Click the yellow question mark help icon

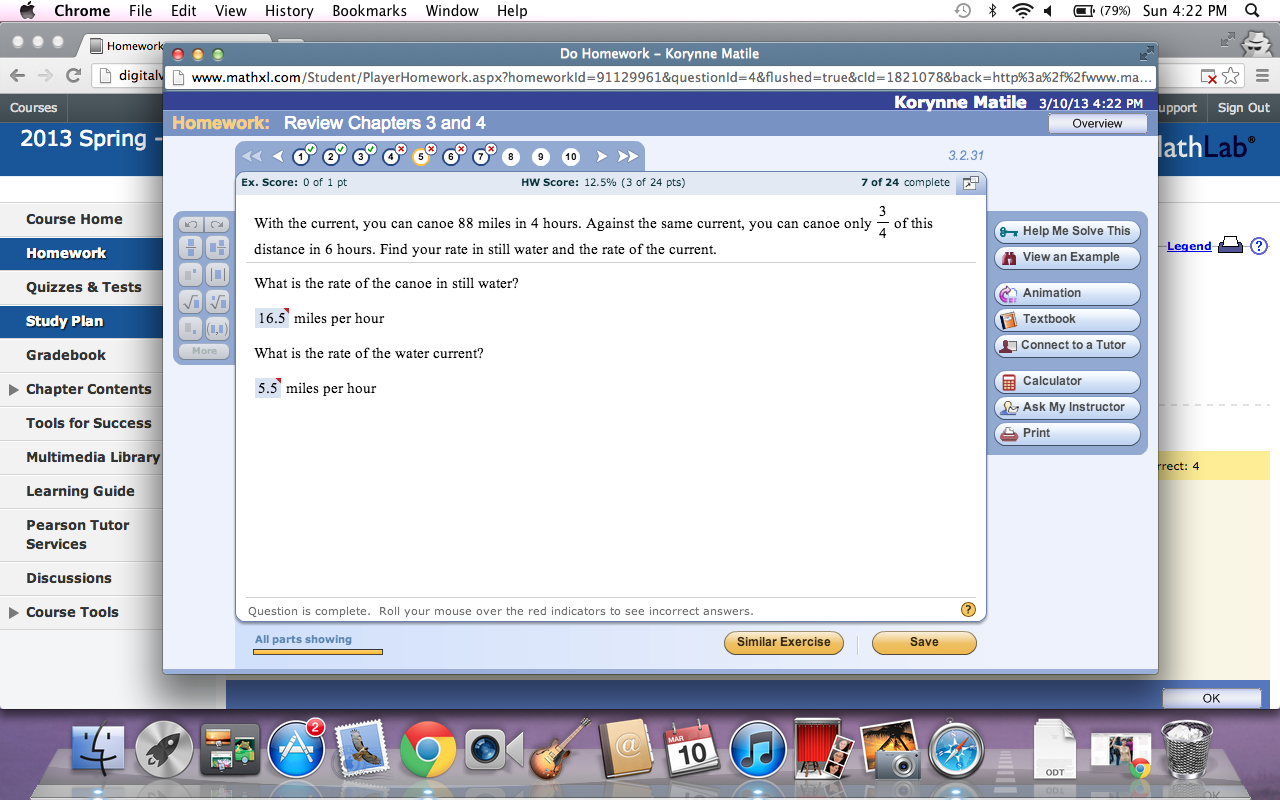pos(968,610)
